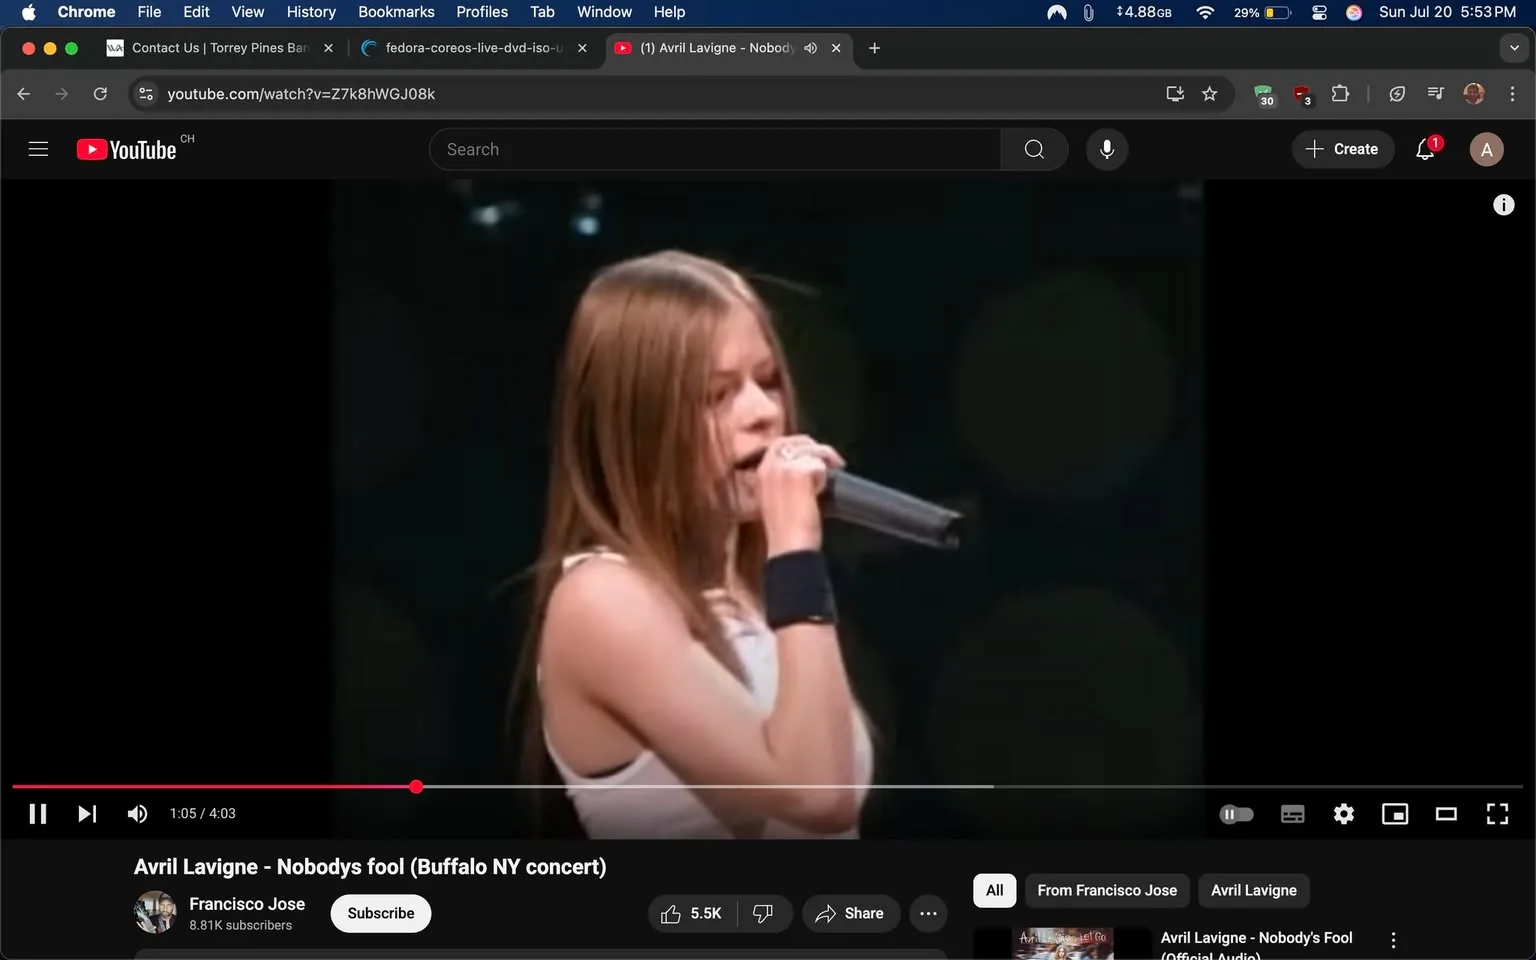Switch to miniplayer mode
This screenshot has width=1536, height=960.
click(x=1394, y=813)
